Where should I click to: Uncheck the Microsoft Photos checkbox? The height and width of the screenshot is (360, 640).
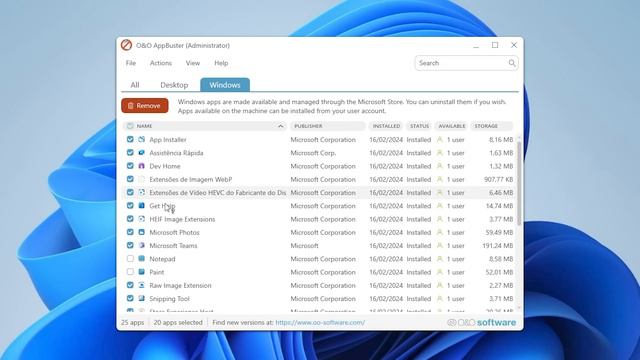pyautogui.click(x=130, y=232)
